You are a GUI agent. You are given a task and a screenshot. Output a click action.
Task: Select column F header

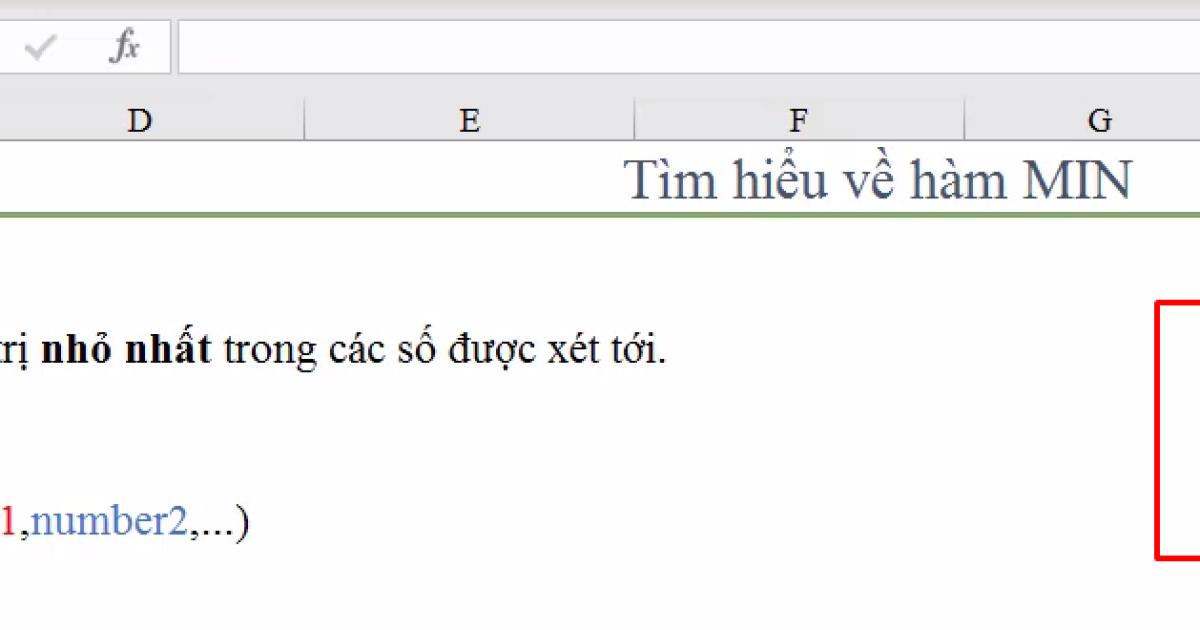pyautogui.click(x=797, y=120)
